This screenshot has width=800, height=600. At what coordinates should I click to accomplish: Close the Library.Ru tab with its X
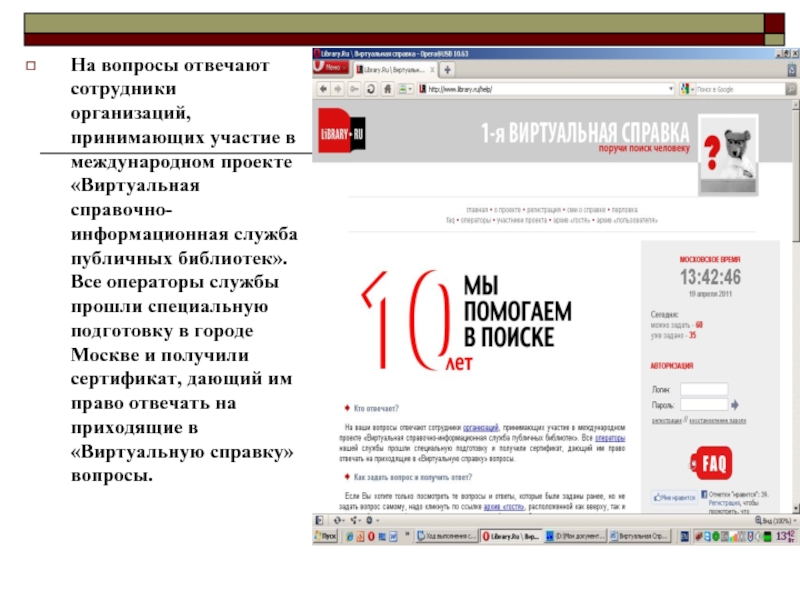coord(432,70)
